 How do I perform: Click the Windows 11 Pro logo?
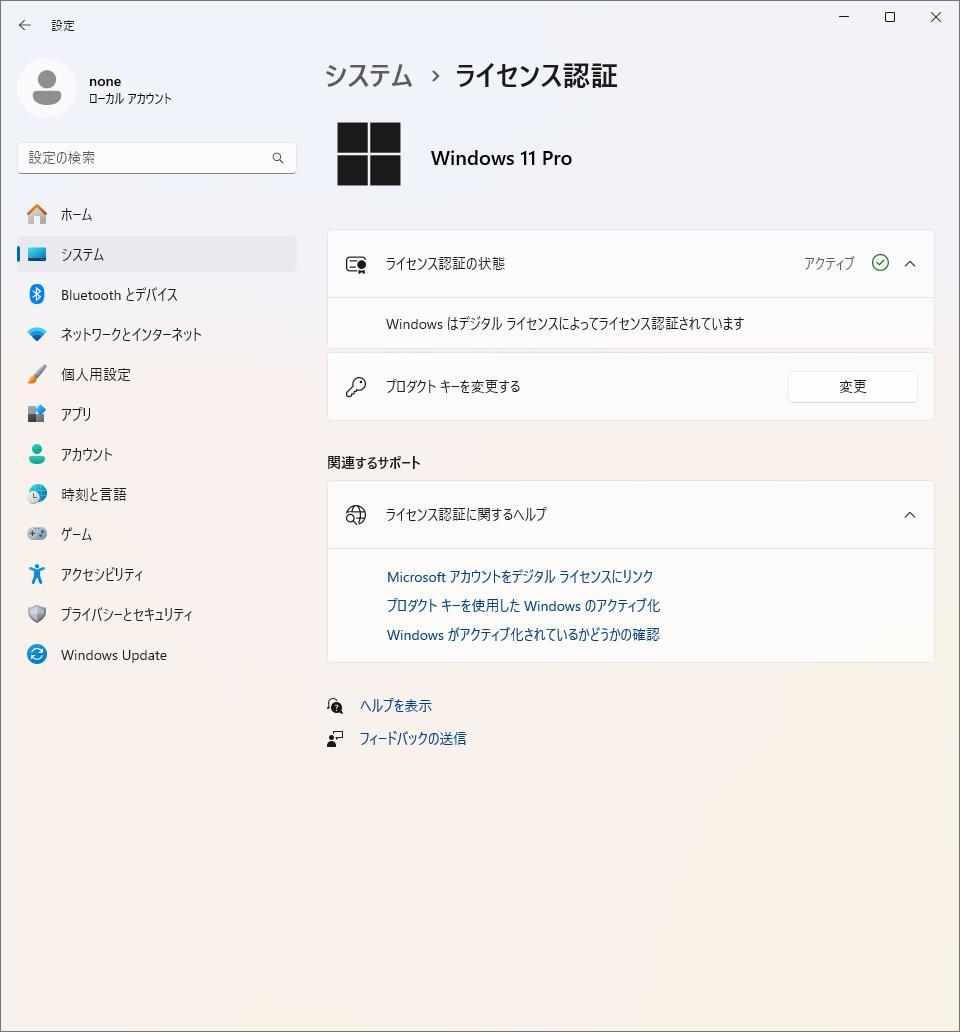(x=369, y=154)
